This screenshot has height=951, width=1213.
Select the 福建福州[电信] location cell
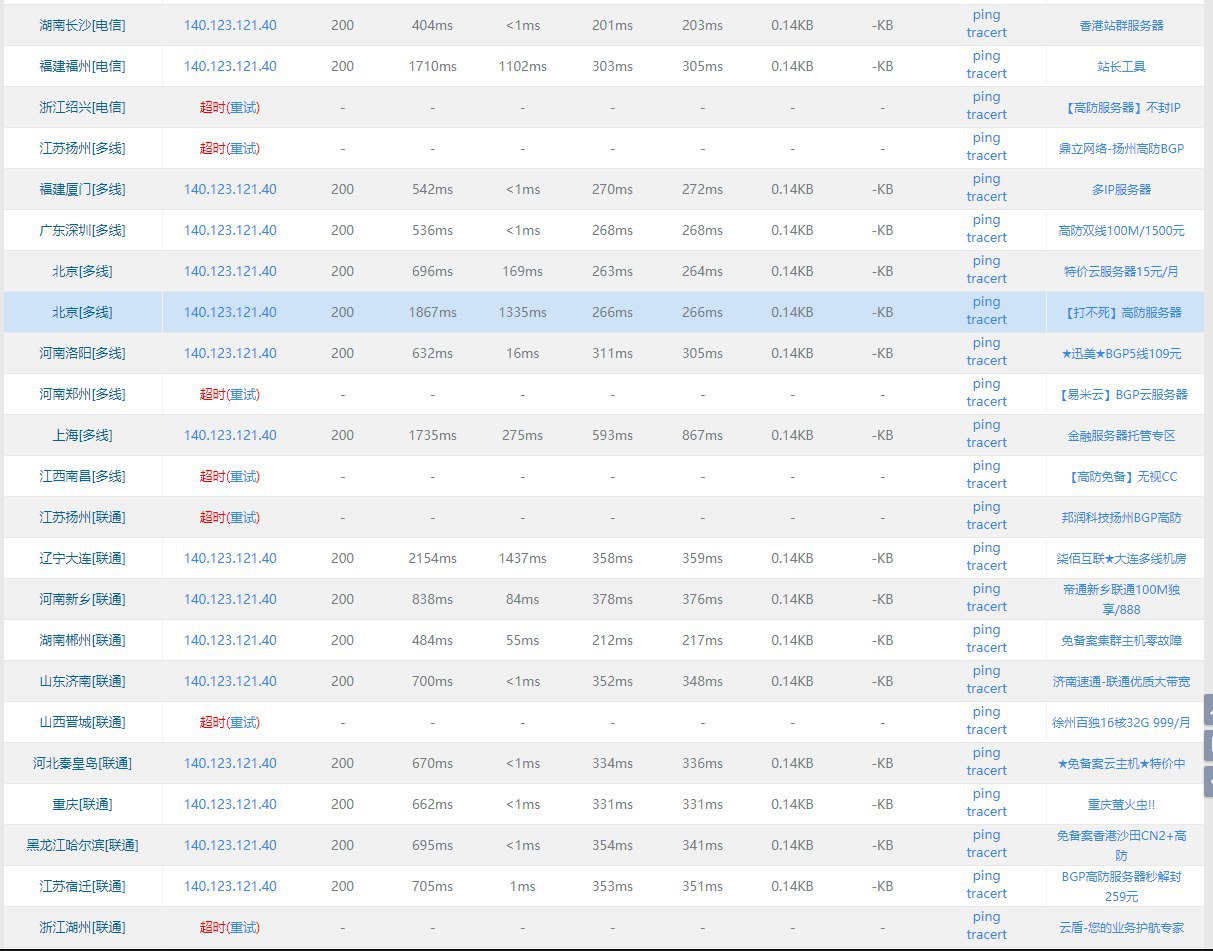tap(82, 66)
